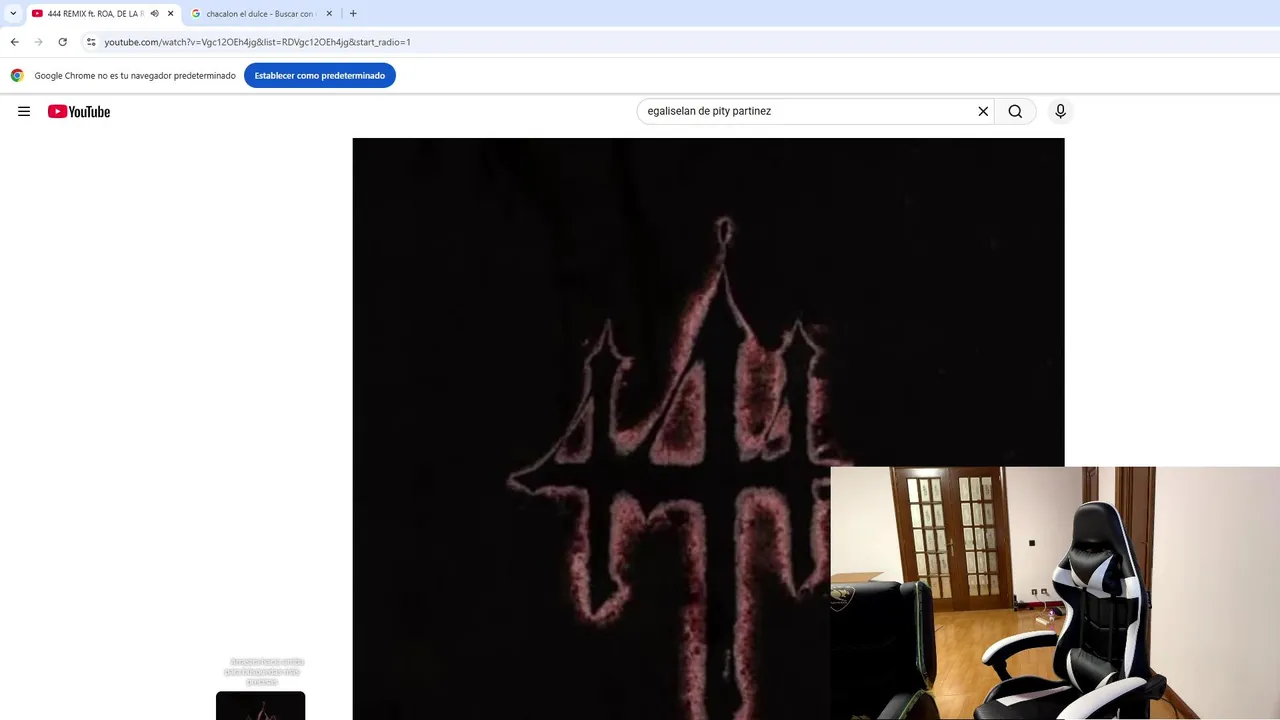Click the Chrome logo in the infobar
The image size is (1280, 720).
pyautogui.click(x=17, y=75)
